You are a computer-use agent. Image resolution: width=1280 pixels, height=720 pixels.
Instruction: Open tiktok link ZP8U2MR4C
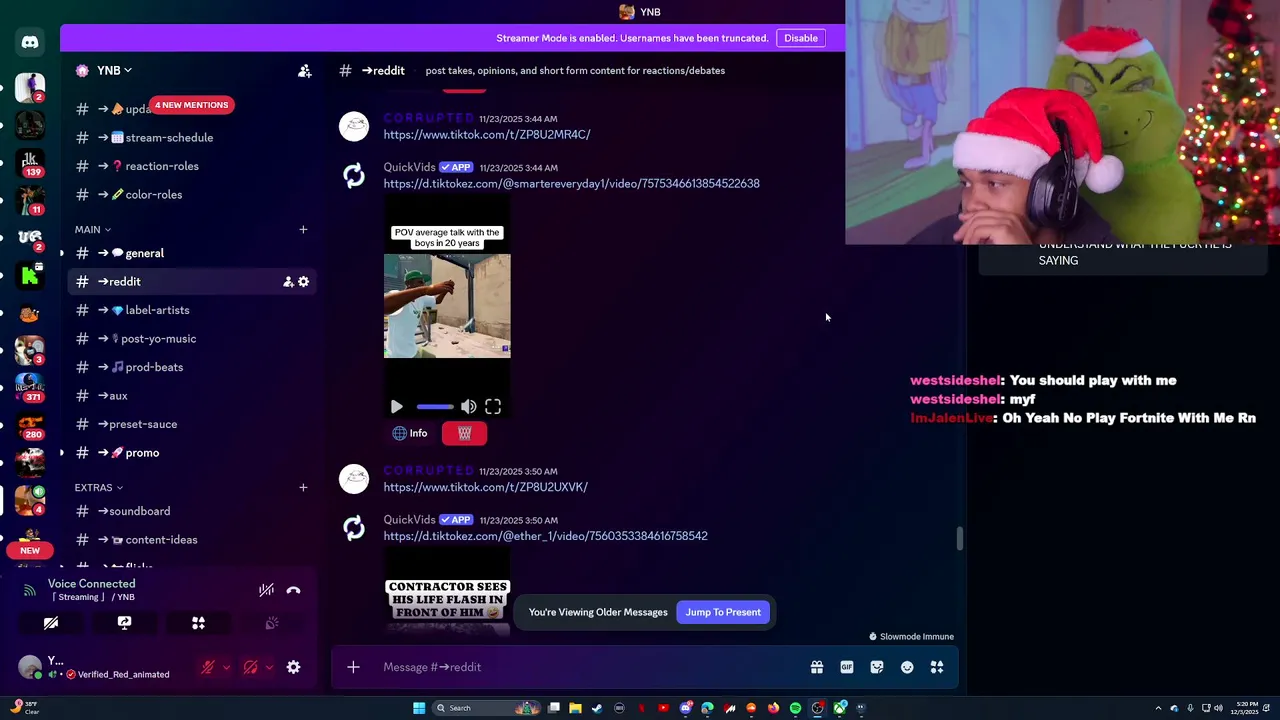point(487,134)
